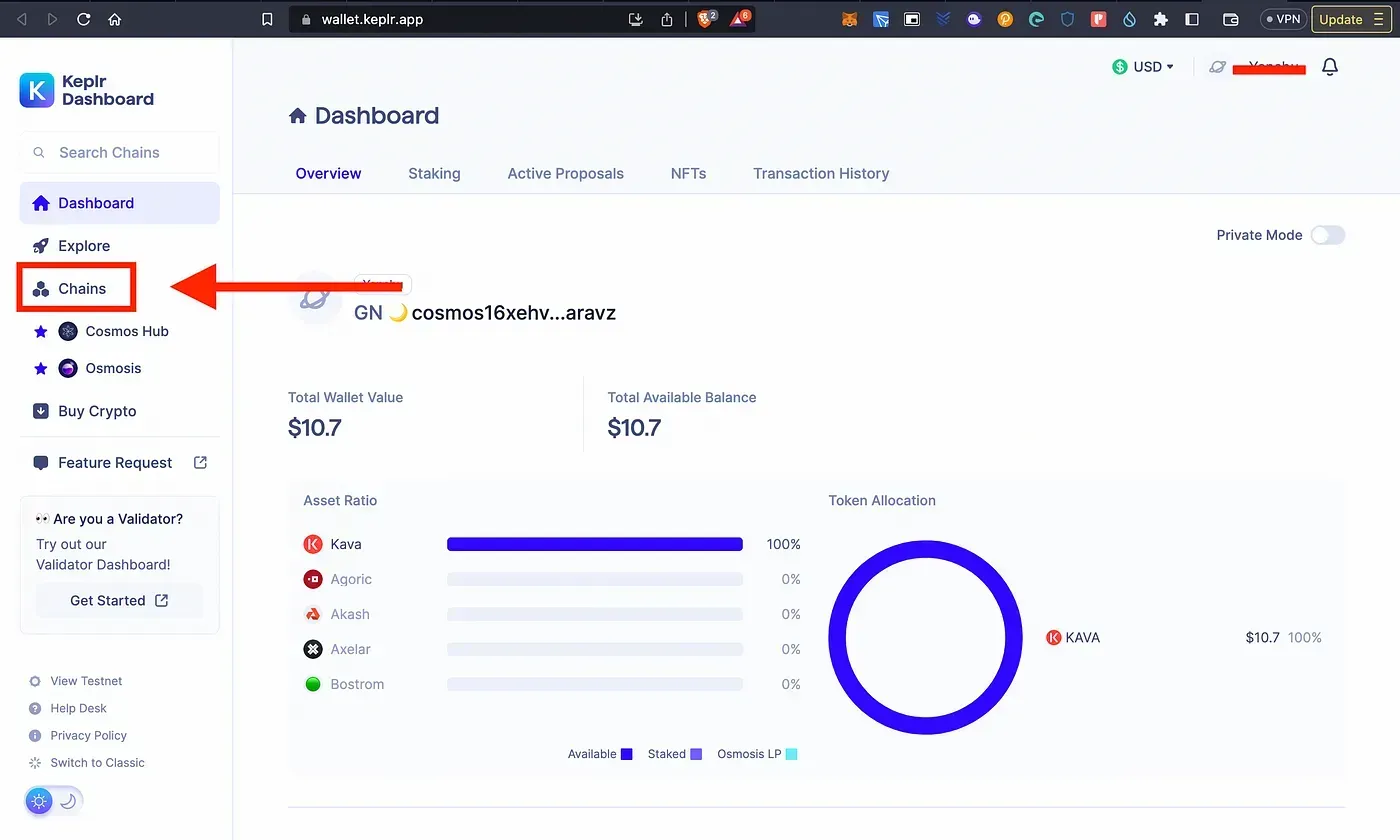Open the Feature Request link
This screenshot has height=840, width=1400.
(119, 463)
